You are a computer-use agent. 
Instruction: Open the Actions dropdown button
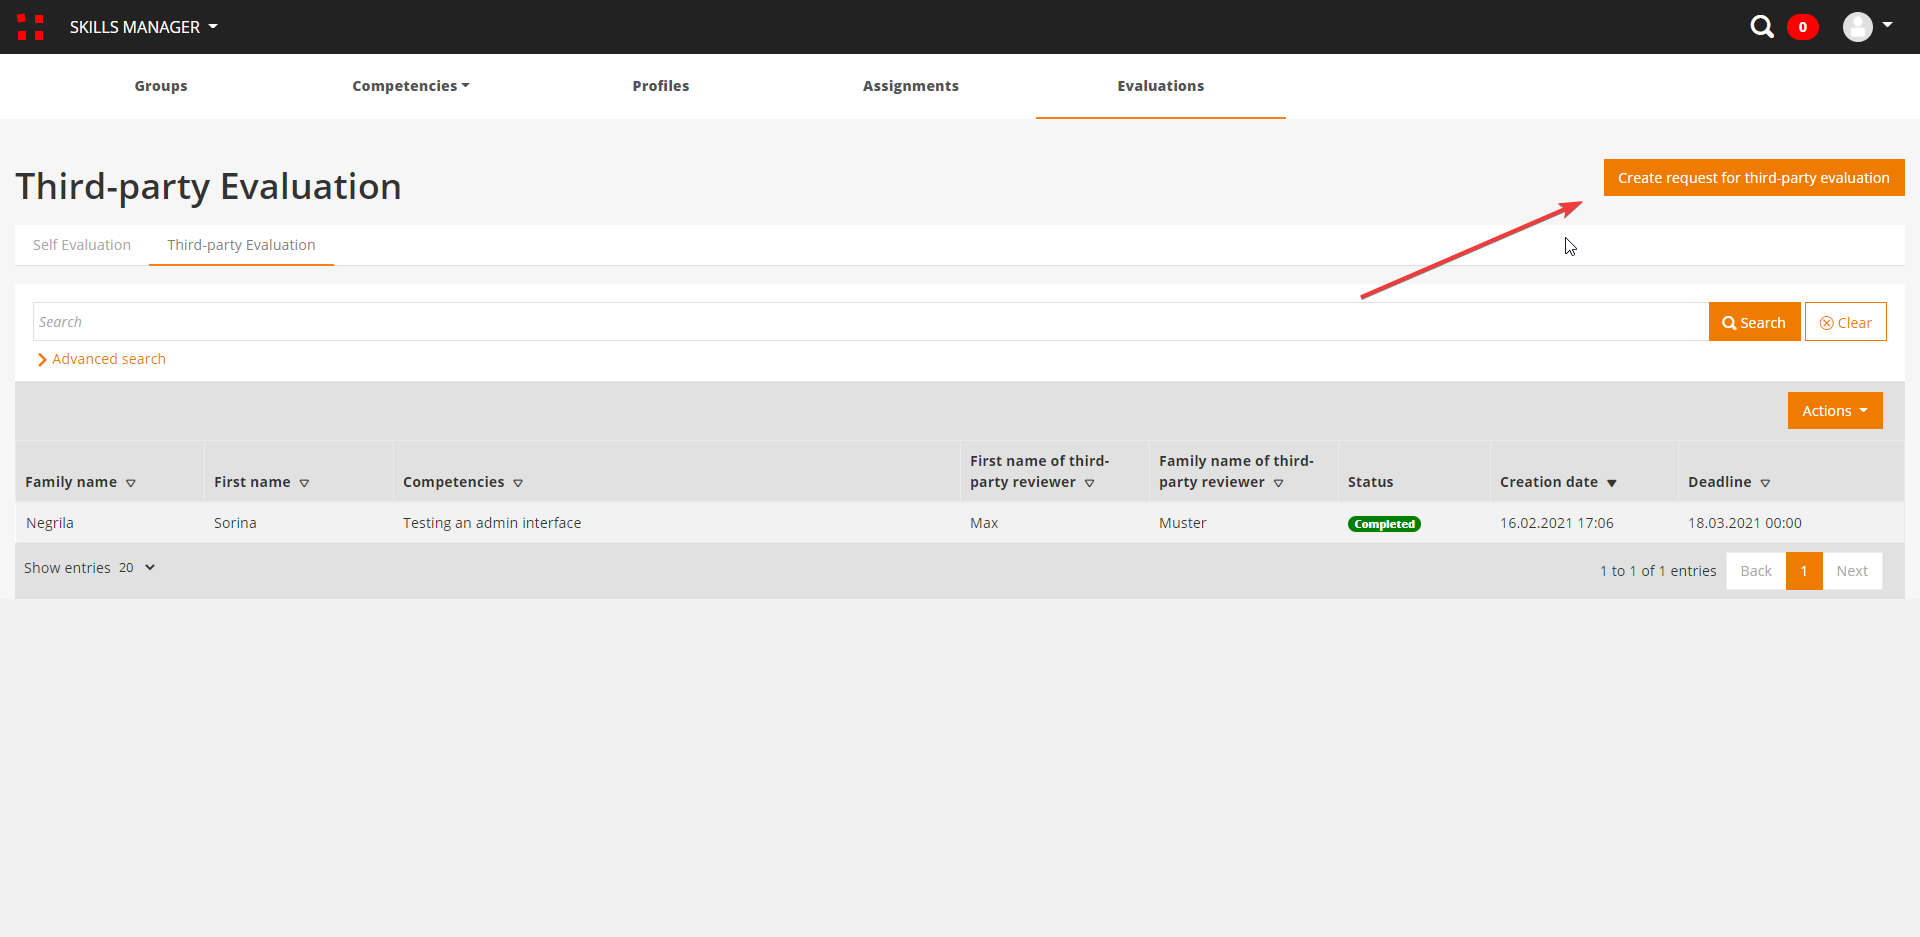tap(1834, 411)
